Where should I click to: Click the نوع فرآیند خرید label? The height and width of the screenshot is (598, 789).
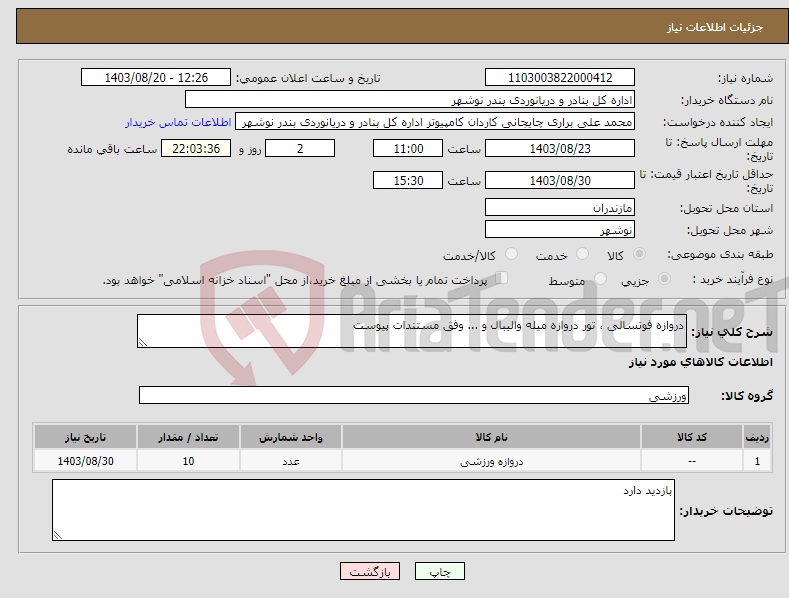coord(733,279)
